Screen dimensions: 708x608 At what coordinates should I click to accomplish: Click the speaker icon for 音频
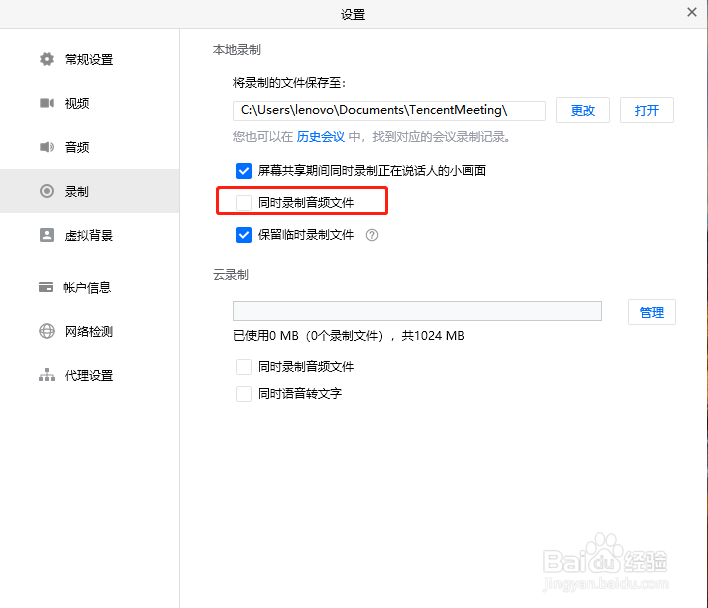[x=47, y=147]
